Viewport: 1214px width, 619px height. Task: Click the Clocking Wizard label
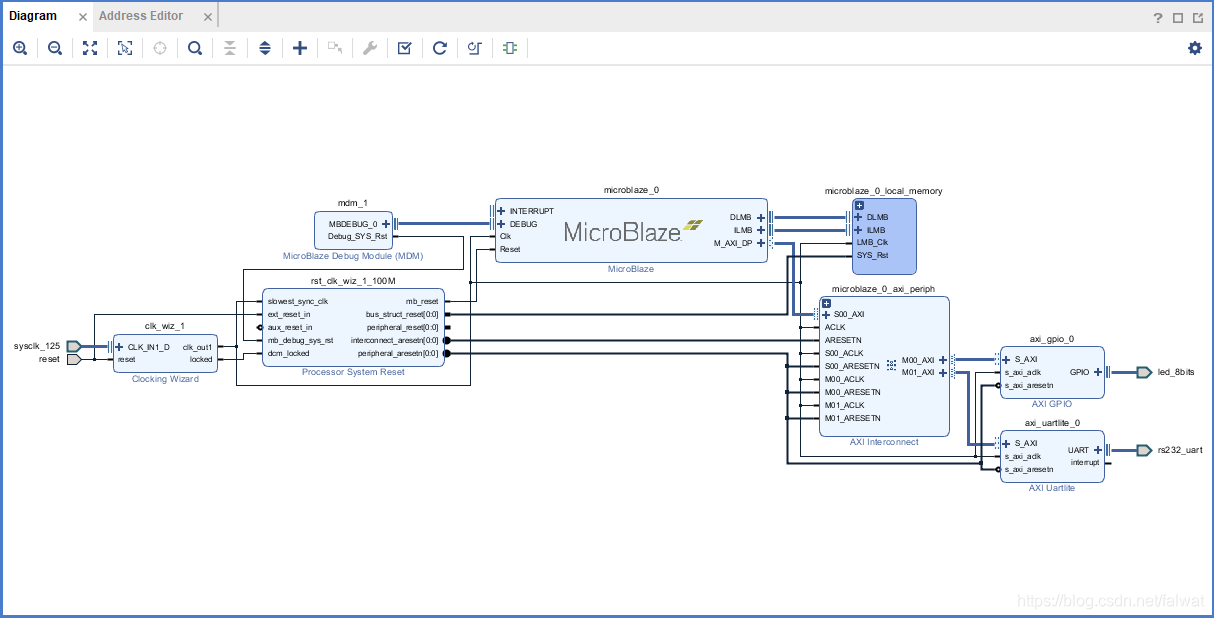click(165, 379)
